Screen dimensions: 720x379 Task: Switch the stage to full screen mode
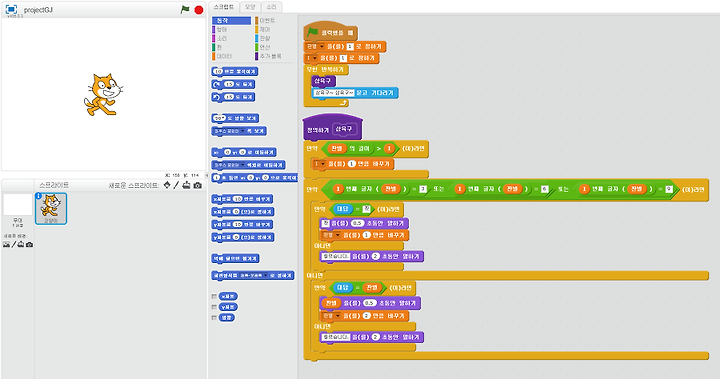11,9
